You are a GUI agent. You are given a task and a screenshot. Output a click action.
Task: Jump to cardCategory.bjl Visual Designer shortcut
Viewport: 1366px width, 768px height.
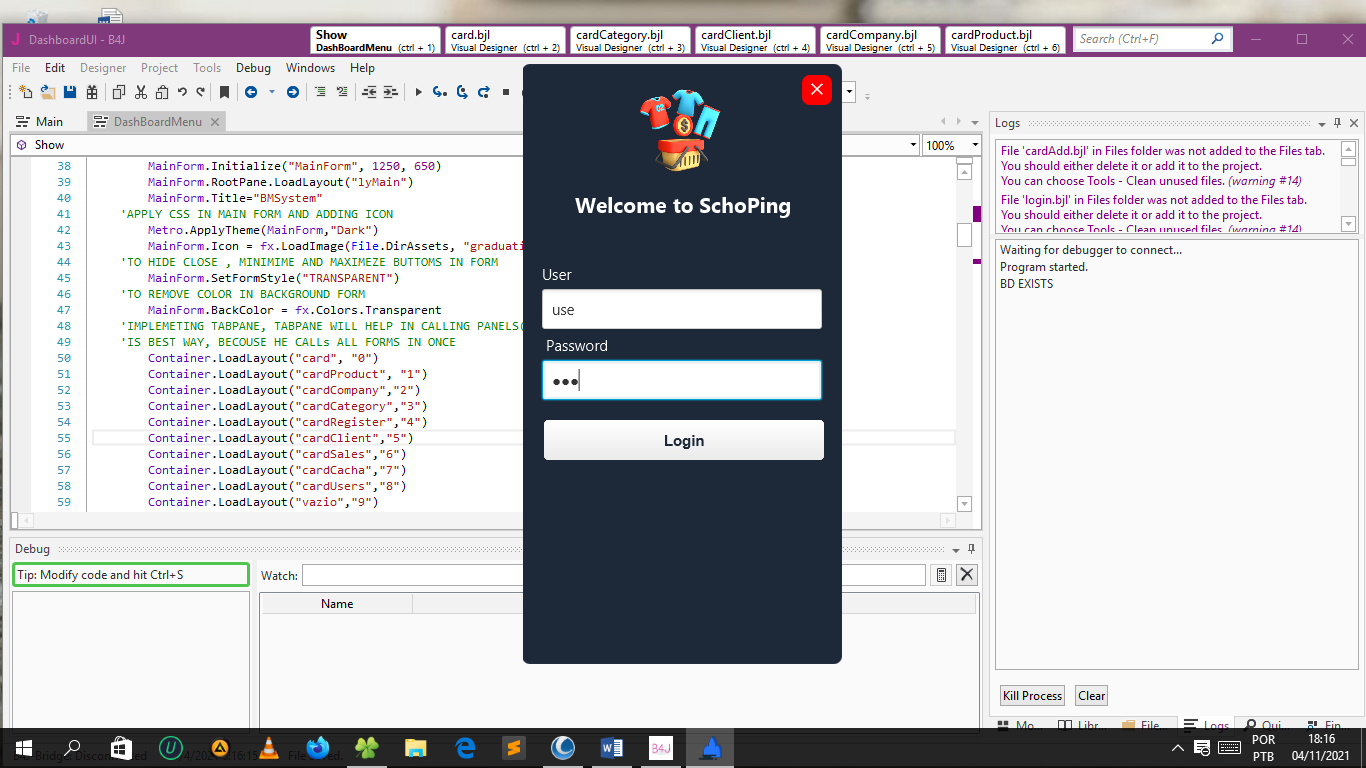[x=630, y=40]
